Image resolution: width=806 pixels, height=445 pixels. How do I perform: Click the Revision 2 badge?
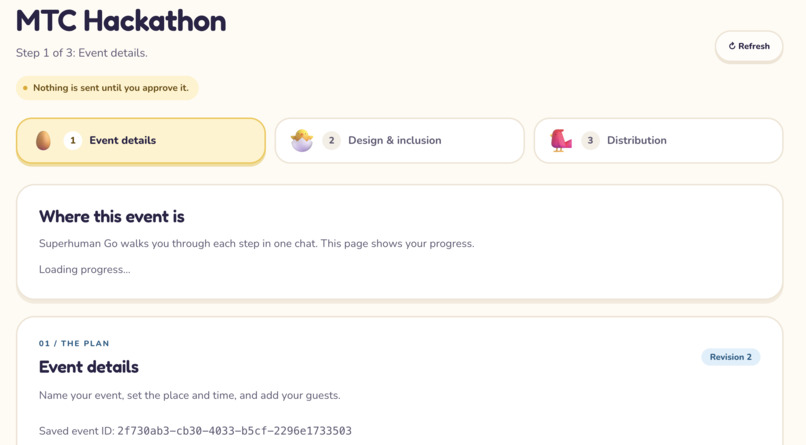pyautogui.click(x=730, y=357)
